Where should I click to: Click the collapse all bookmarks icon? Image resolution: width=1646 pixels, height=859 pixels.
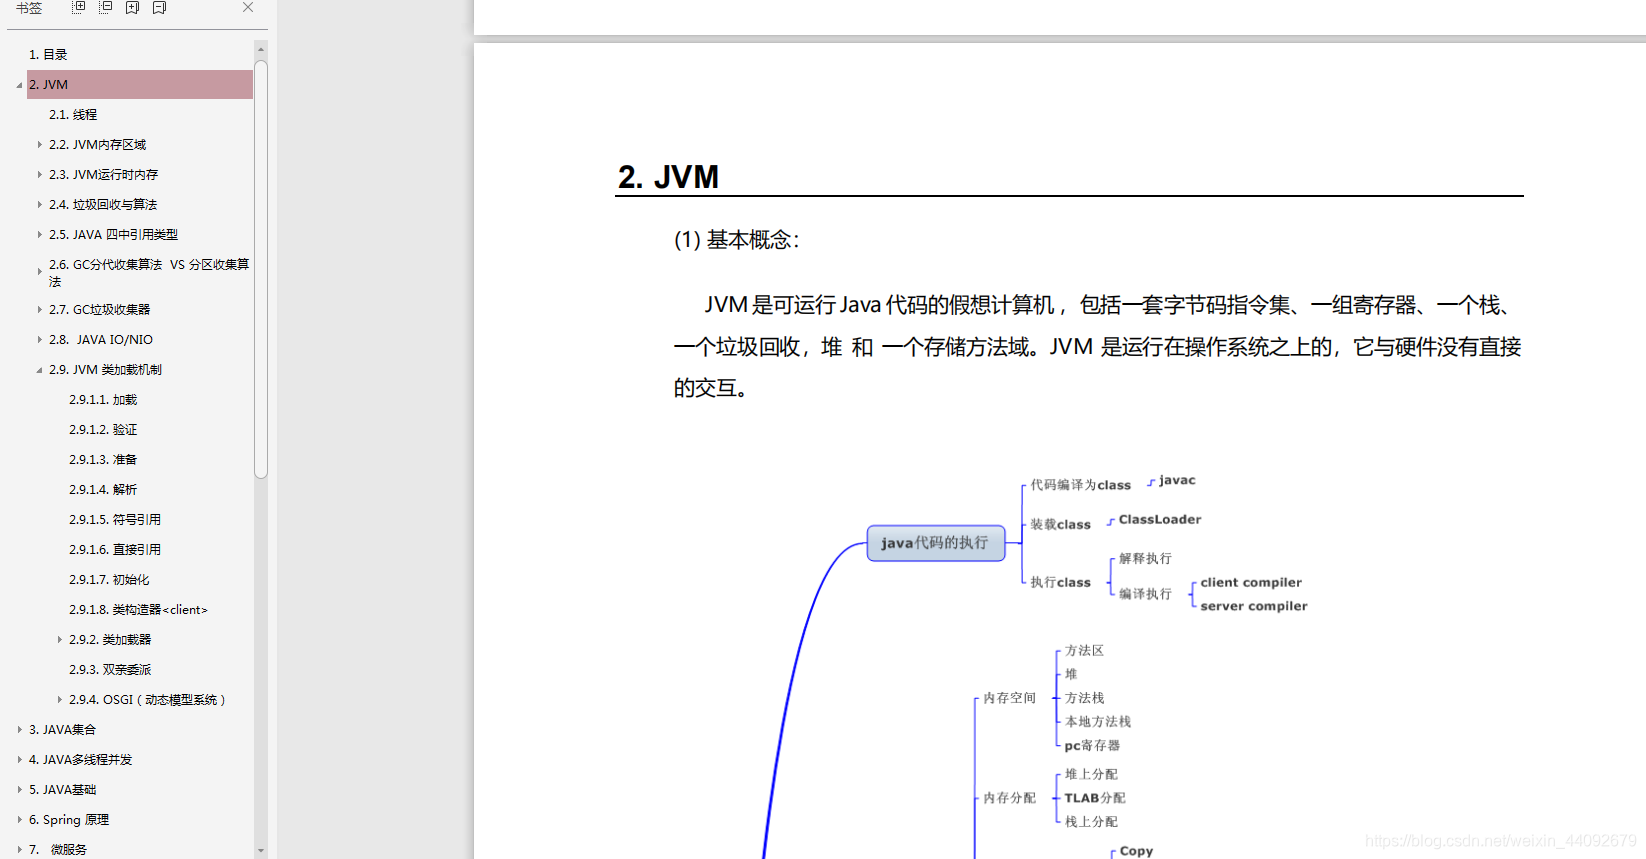click(x=105, y=7)
